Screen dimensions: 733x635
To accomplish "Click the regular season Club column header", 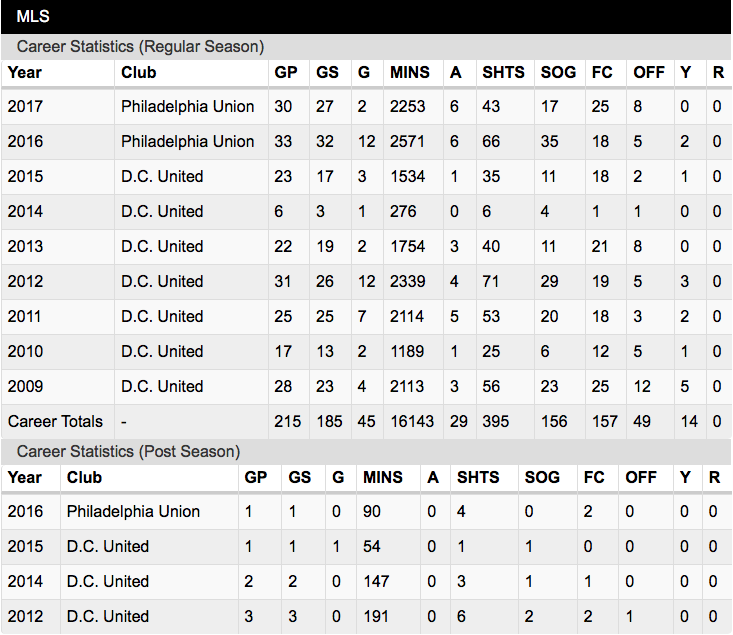I will coord(138,72).
